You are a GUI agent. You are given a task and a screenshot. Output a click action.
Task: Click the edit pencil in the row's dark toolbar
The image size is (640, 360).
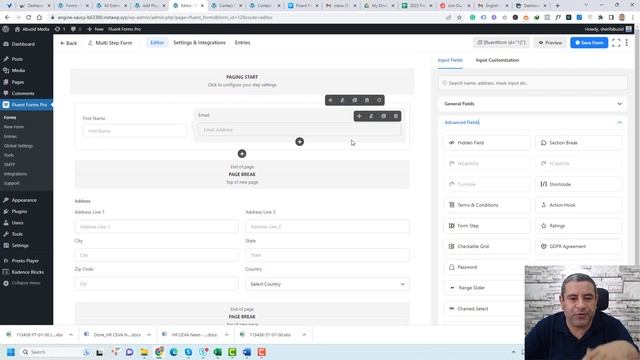click(x=342, y=100)
